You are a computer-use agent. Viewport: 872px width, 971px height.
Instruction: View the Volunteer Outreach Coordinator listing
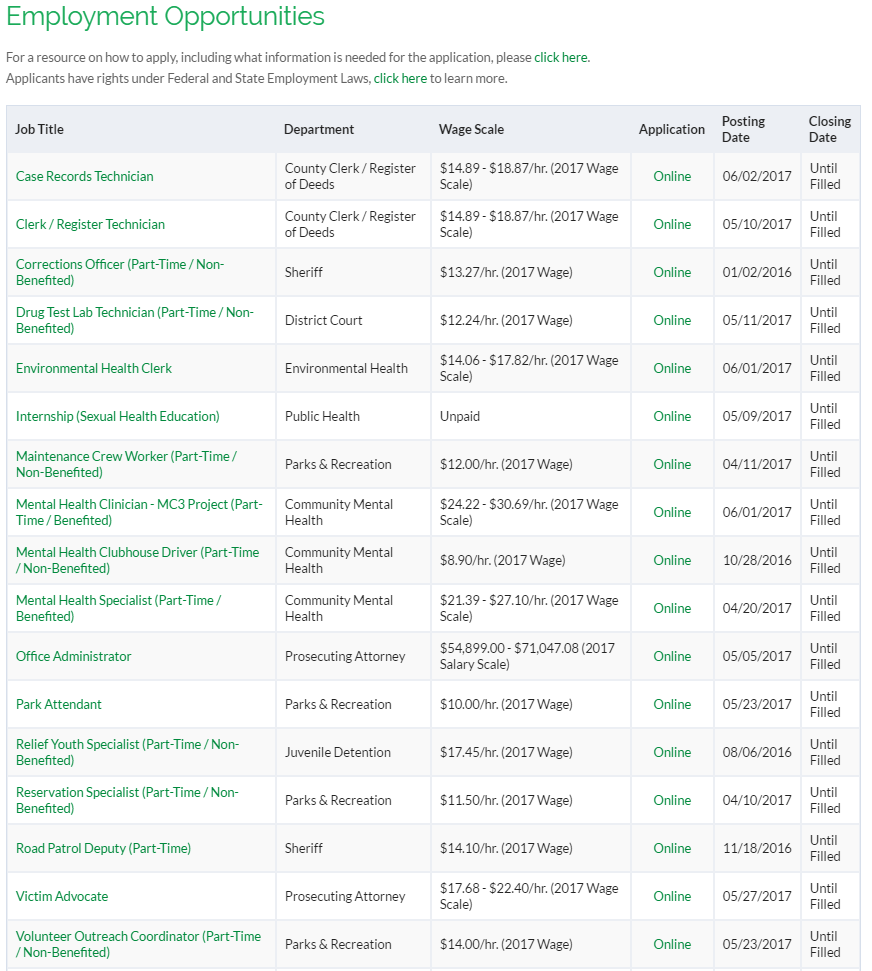point(137,936)
